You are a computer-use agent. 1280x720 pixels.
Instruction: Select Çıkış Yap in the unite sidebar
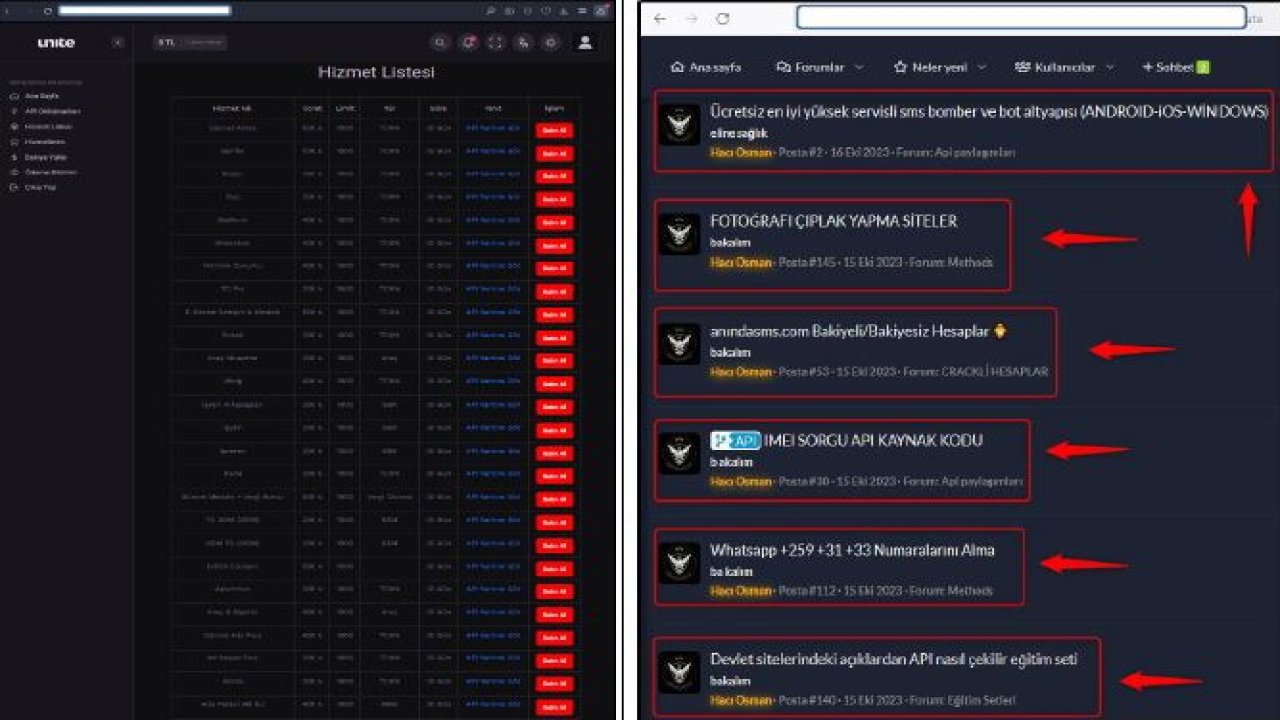40,187
